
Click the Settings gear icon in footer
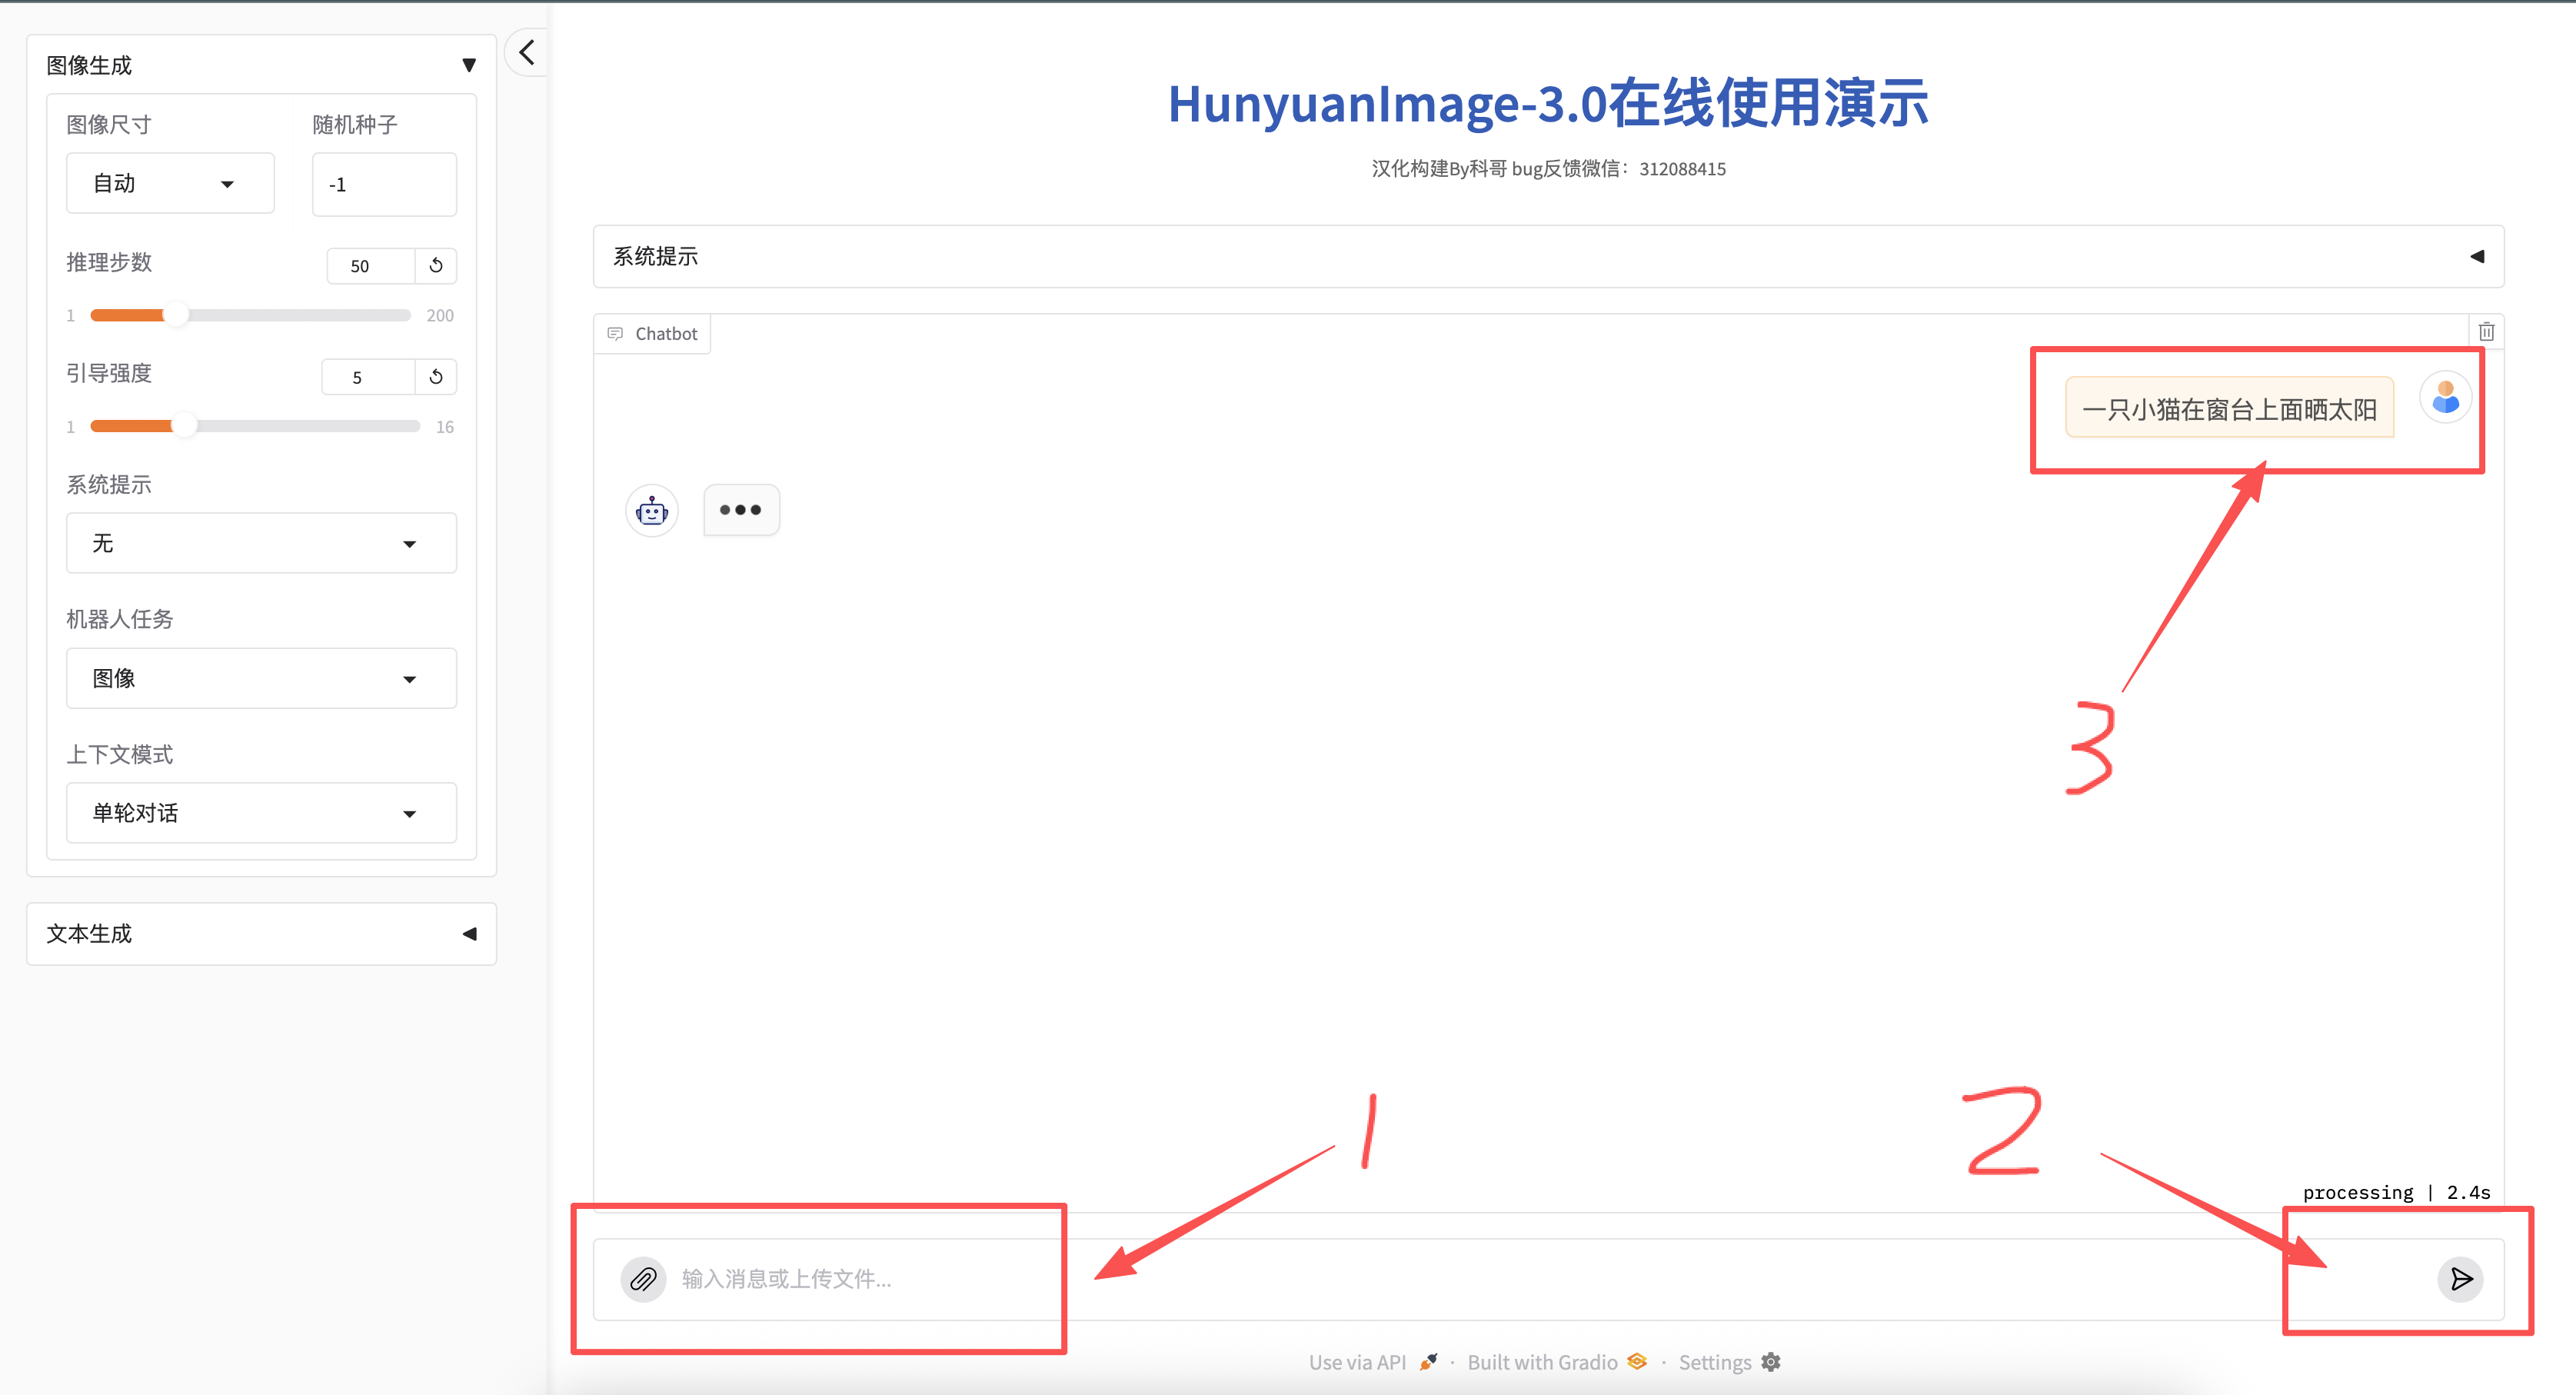(1771, 1362)
